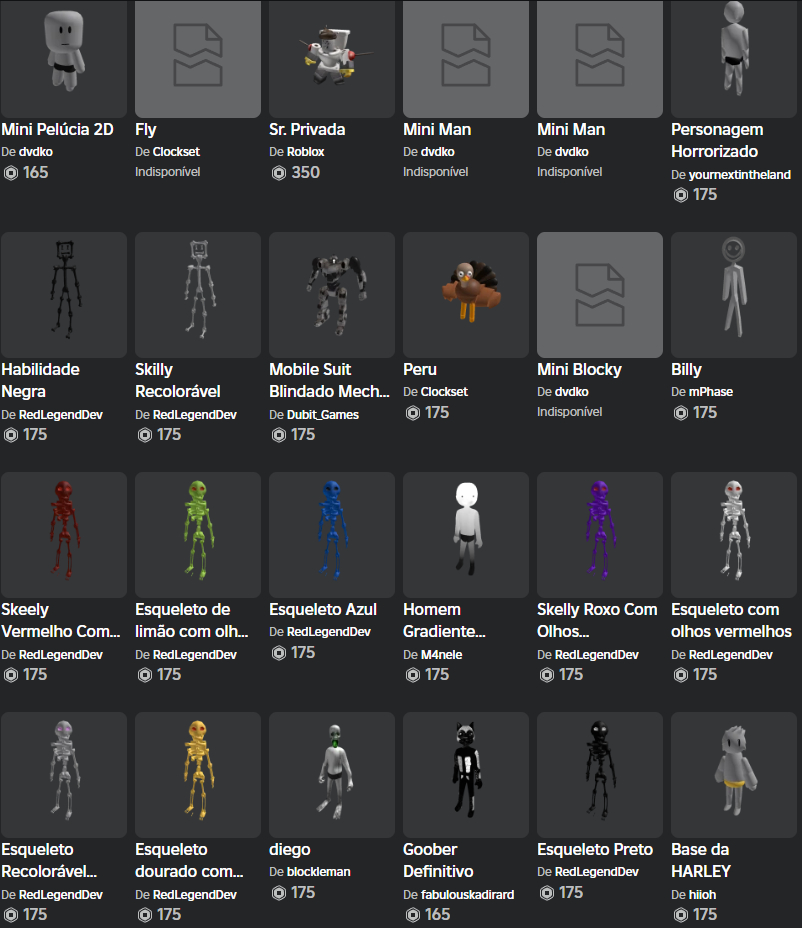Viewport: 802px width, 928px height.
Task: Click the 165 price under Goober Definitivo
Action: [437, 915]
